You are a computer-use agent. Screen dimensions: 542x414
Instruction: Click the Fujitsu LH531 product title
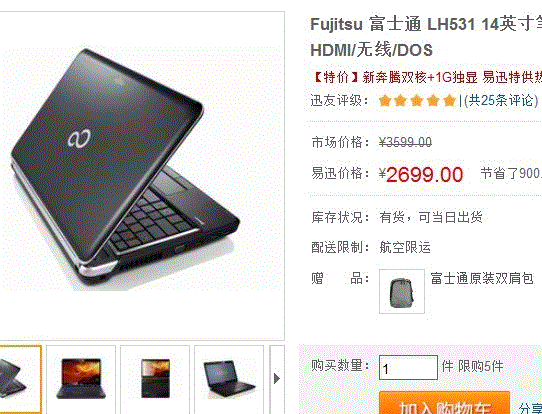426,37
